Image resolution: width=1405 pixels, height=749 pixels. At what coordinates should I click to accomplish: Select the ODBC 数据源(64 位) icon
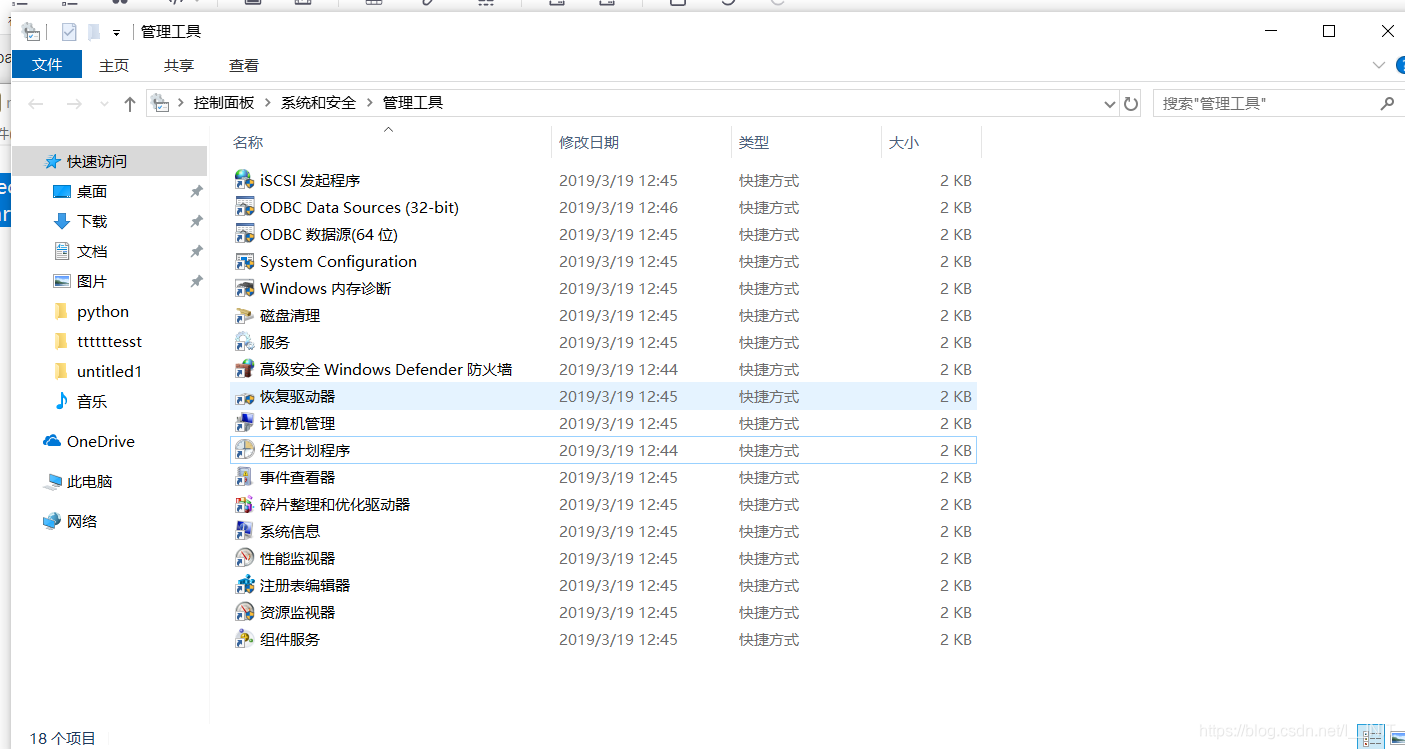click(x=244, y=234)
